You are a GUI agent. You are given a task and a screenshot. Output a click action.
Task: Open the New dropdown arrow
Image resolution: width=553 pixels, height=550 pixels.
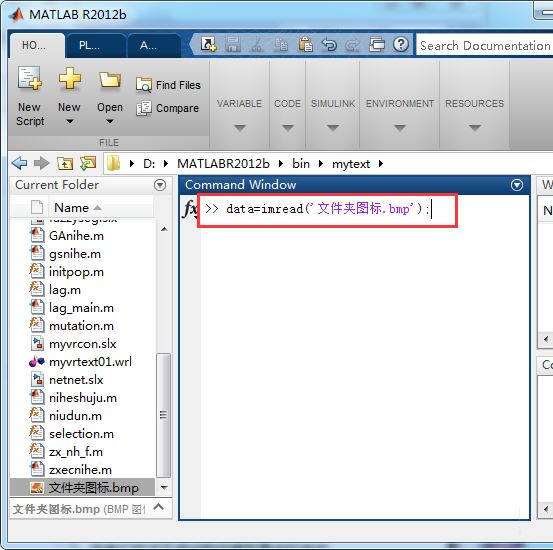pyautogui.click(x=70, y=121)
